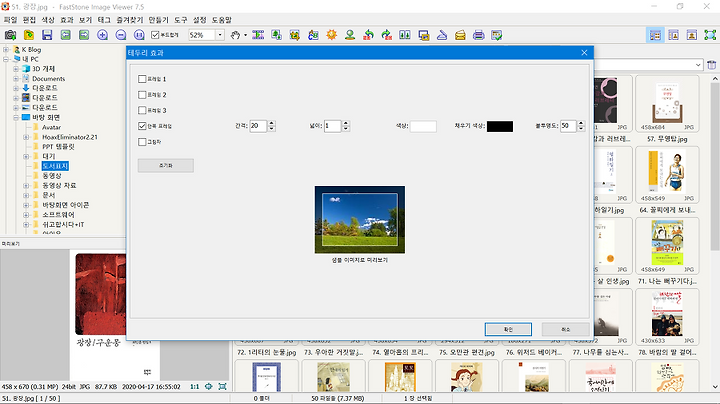
Task: Open the 색상 menu
Action: point(48,20)
